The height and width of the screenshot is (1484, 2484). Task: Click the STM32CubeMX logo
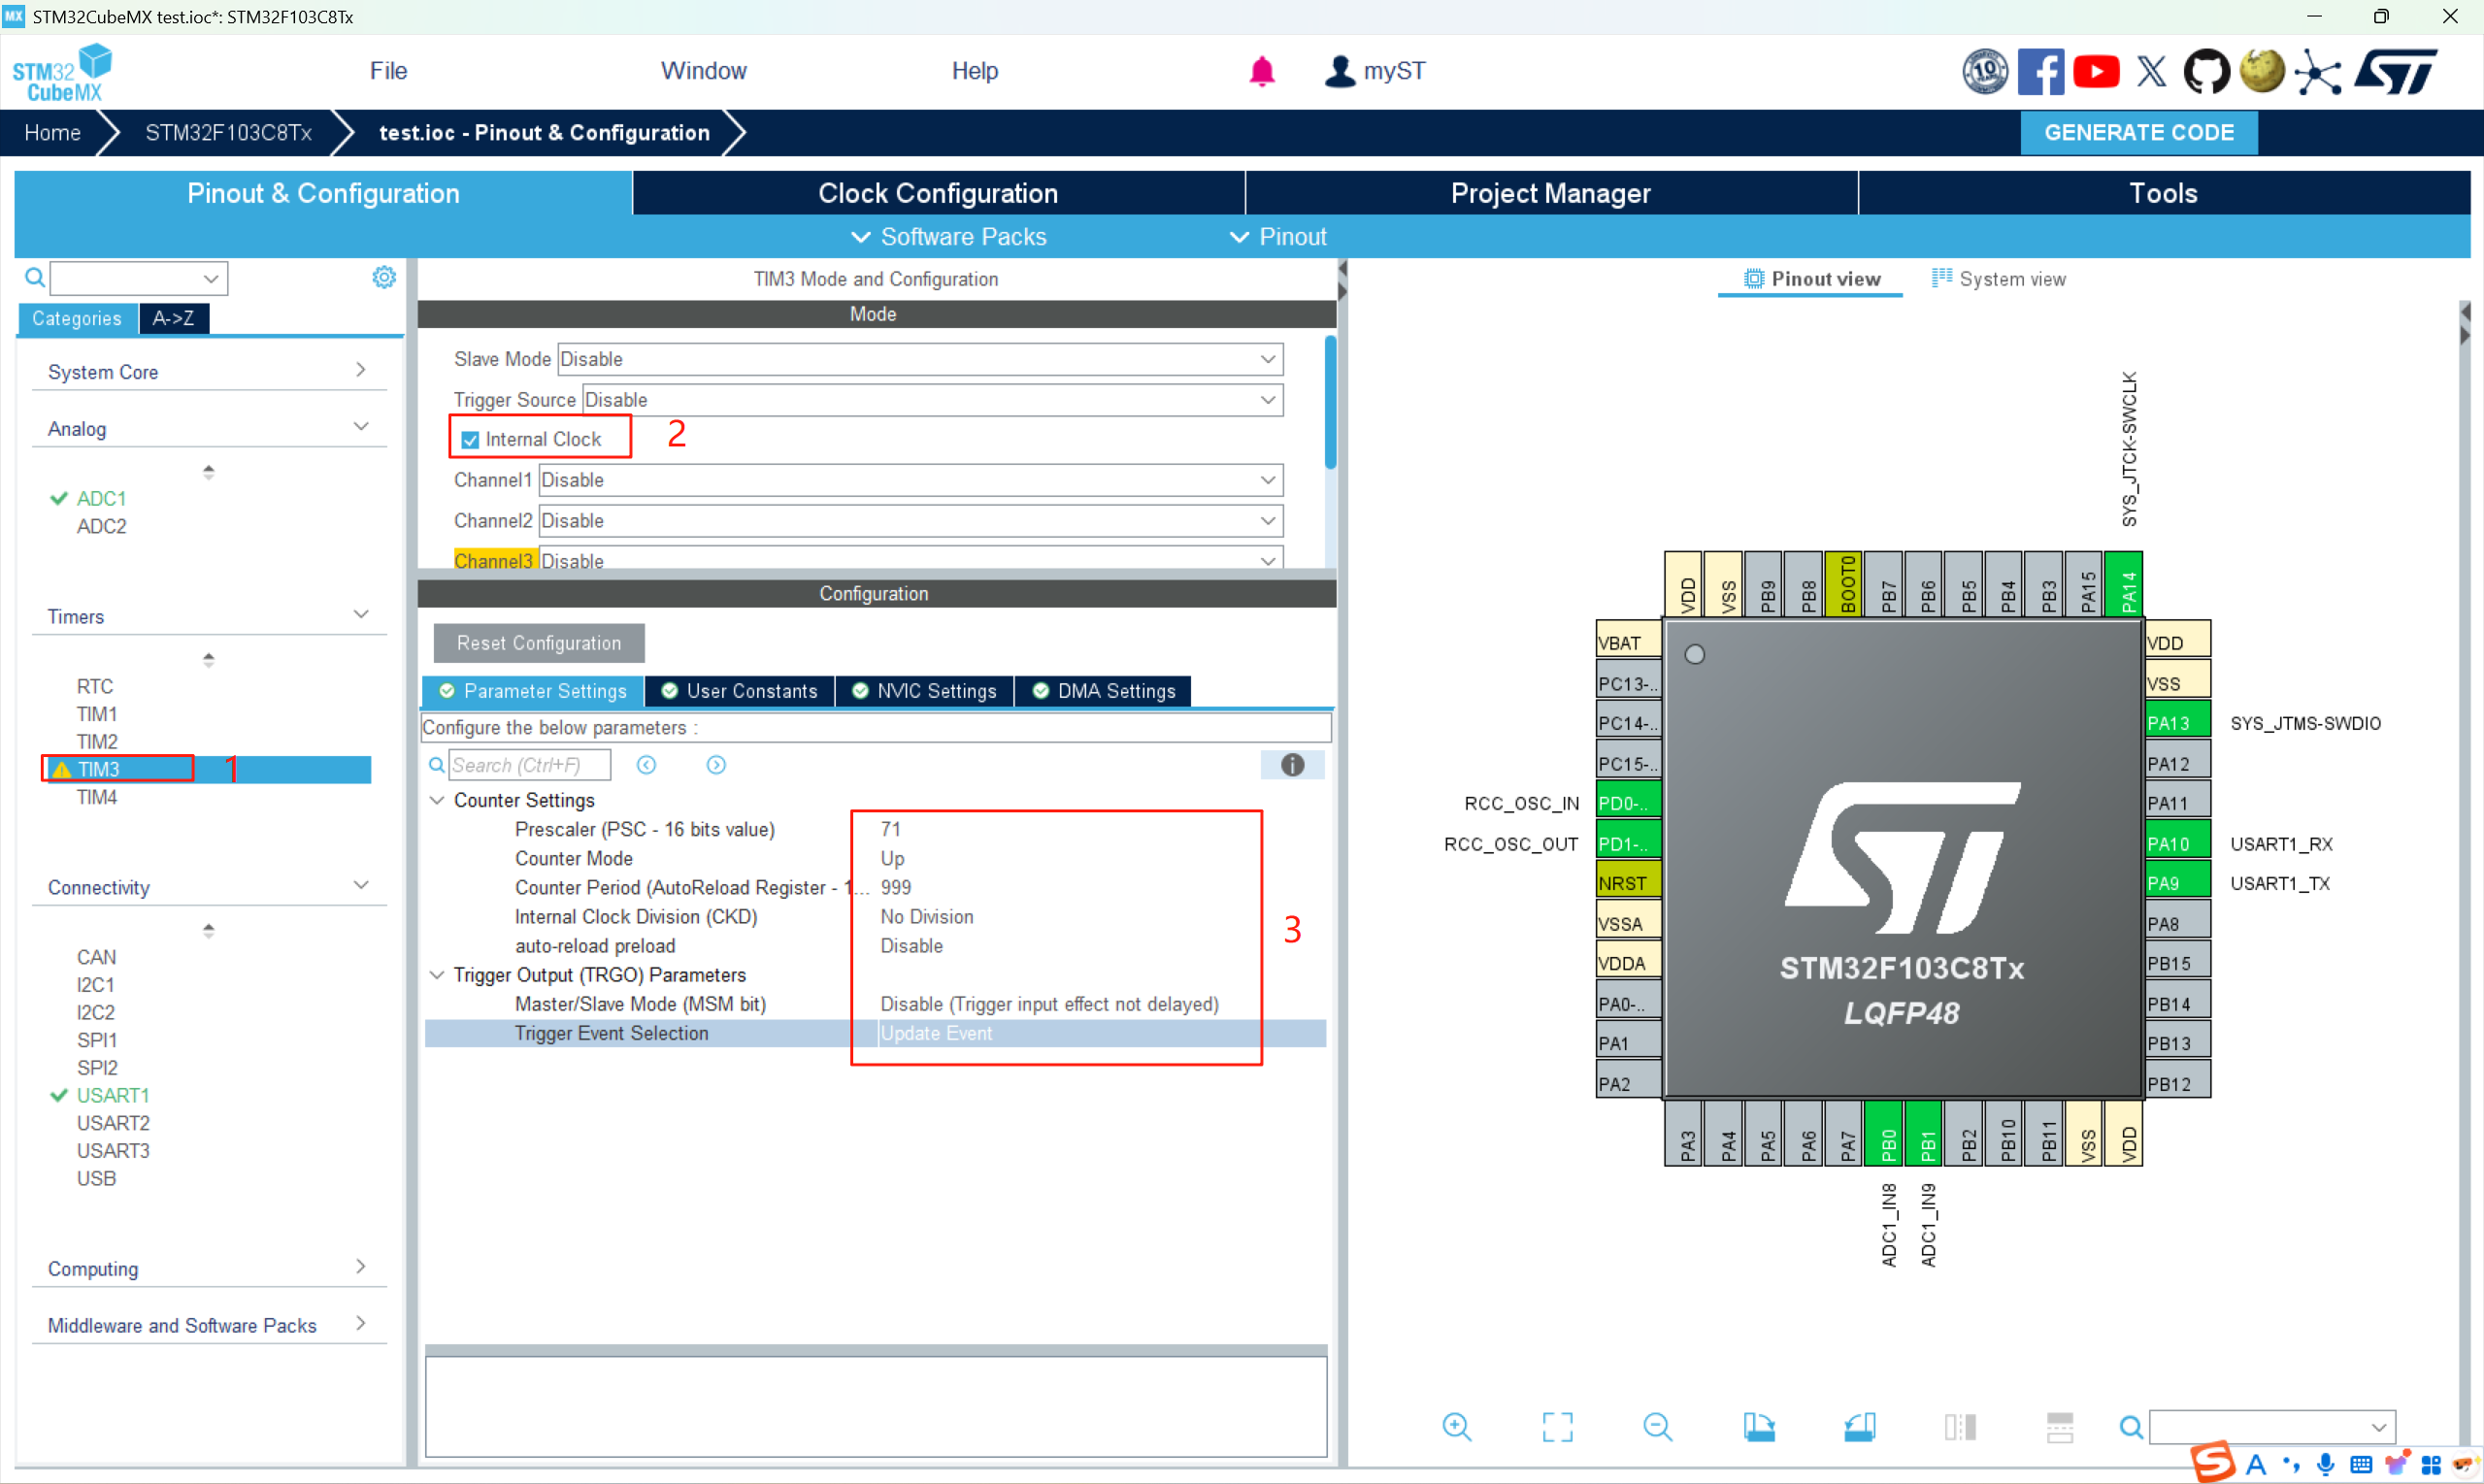point(62,72)
